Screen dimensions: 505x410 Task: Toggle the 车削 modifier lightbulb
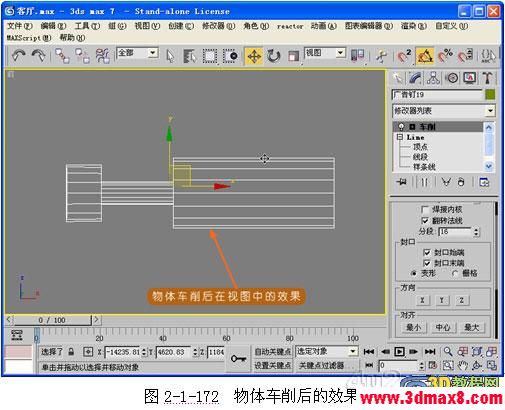click(401, 127)
